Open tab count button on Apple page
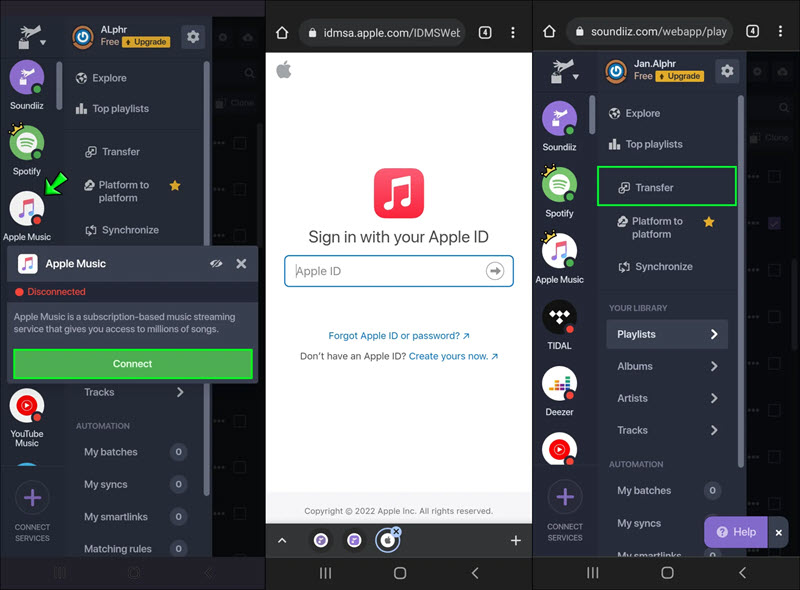Viewport: 800px width, 590px height. (485, 33)
